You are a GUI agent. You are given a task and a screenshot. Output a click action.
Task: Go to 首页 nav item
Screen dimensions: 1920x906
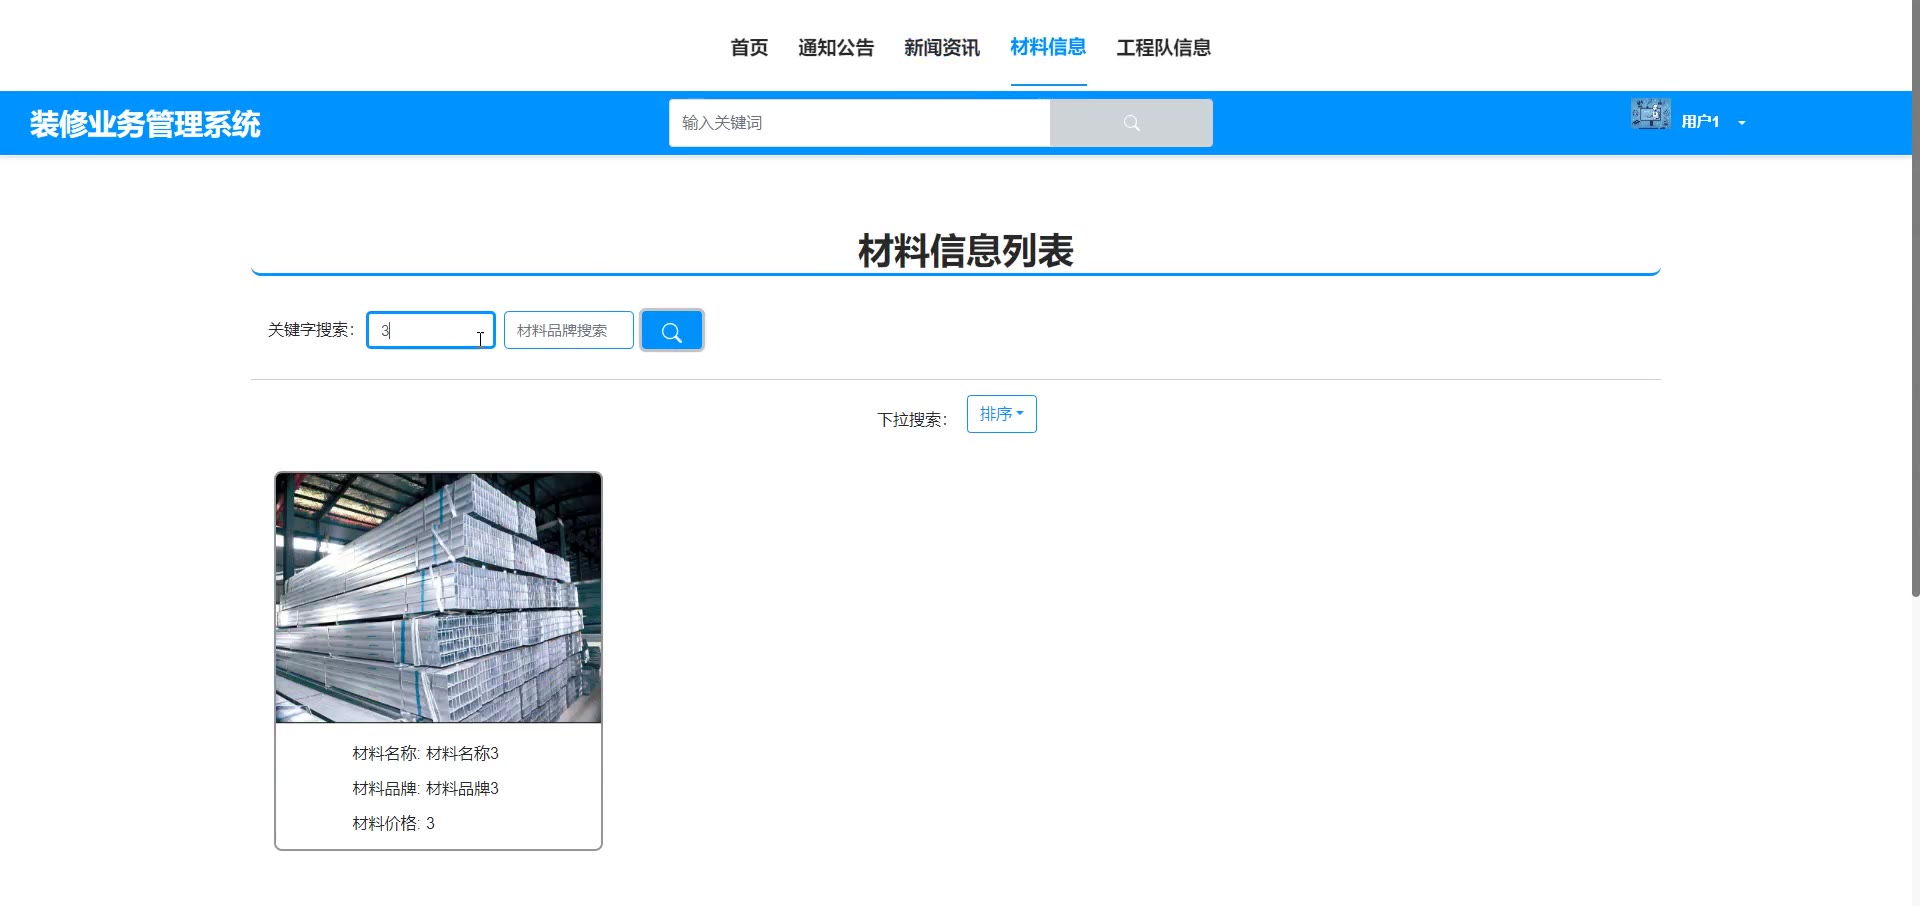click(x=749, y=47)
